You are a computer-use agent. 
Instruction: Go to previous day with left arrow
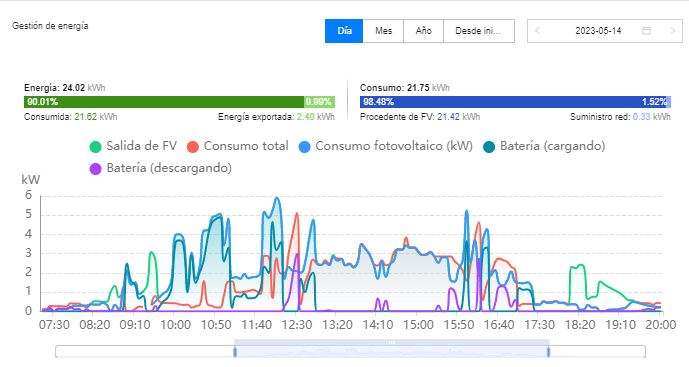pyautogui.click(x=537, y=31)
